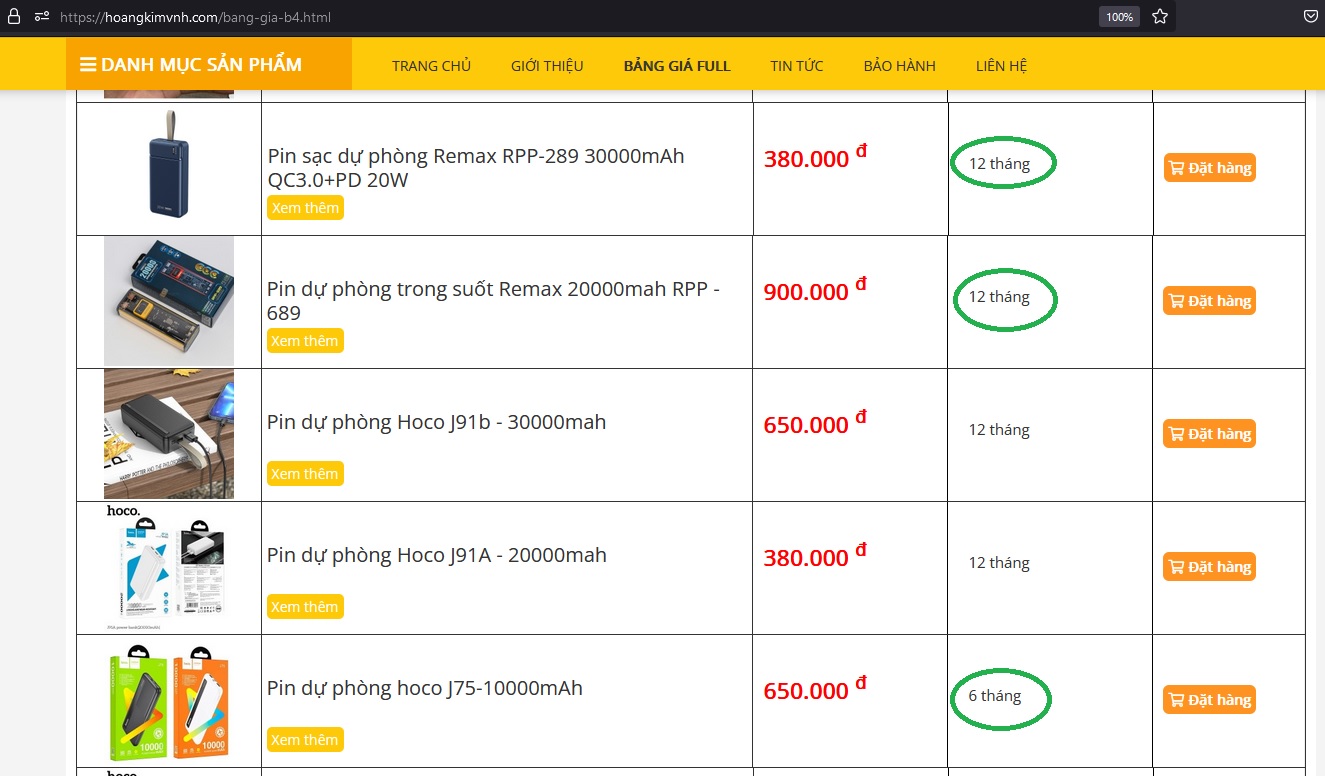Open TIN TỨC menu item
The height and width of the screenshot is (777, 1325).
point(797,66)
